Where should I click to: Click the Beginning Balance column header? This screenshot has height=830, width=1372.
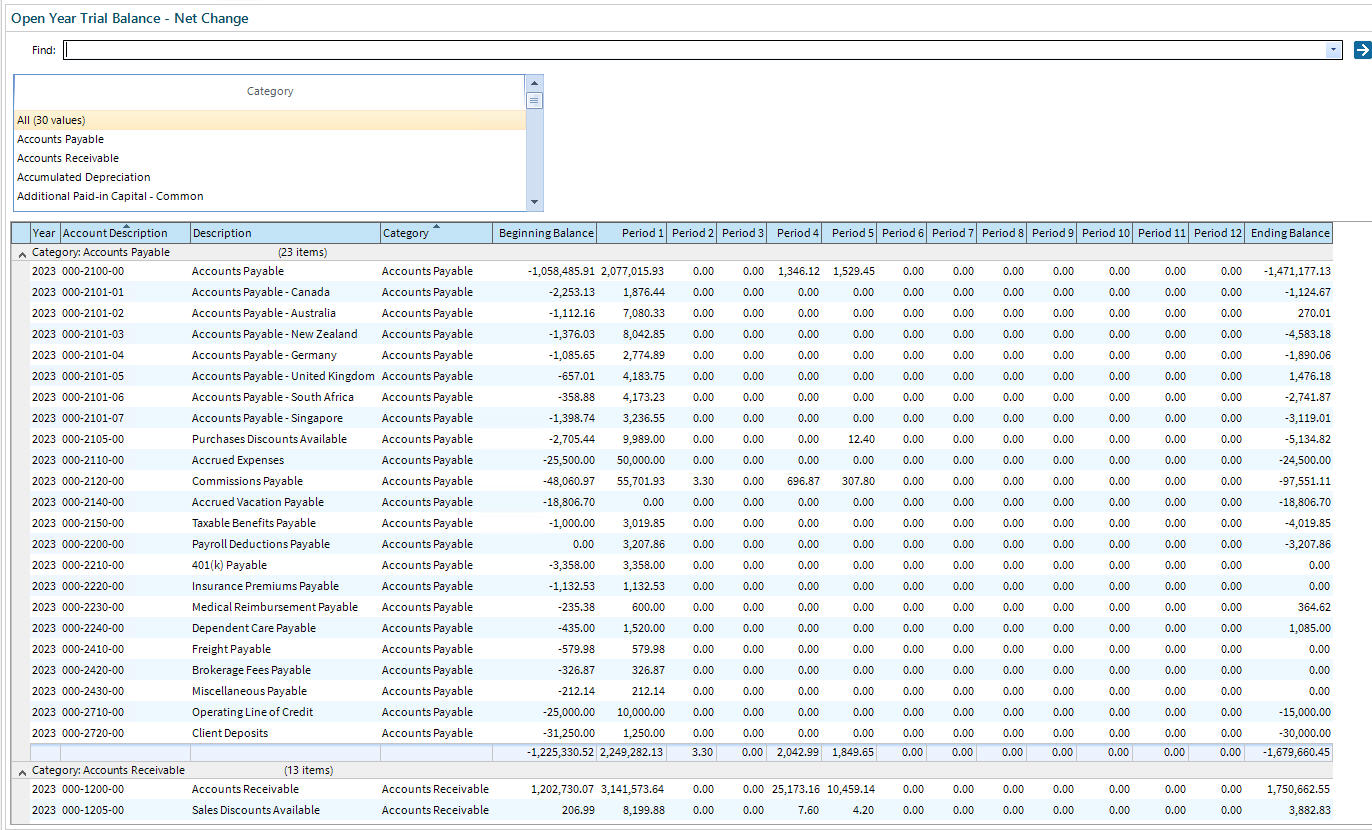544,233
